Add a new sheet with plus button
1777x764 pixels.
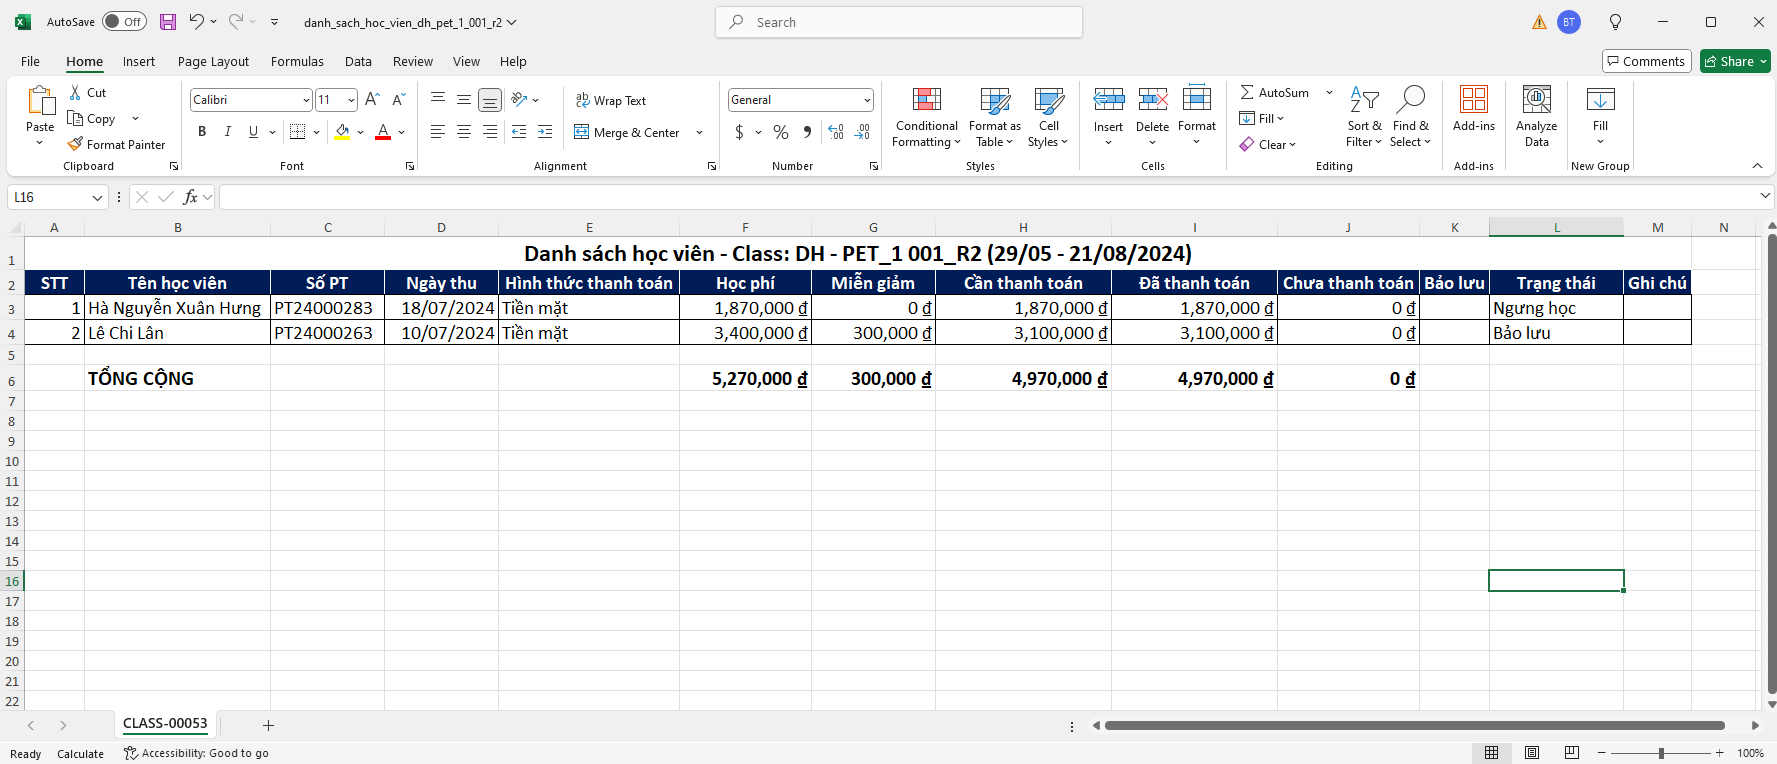(268, 725)
